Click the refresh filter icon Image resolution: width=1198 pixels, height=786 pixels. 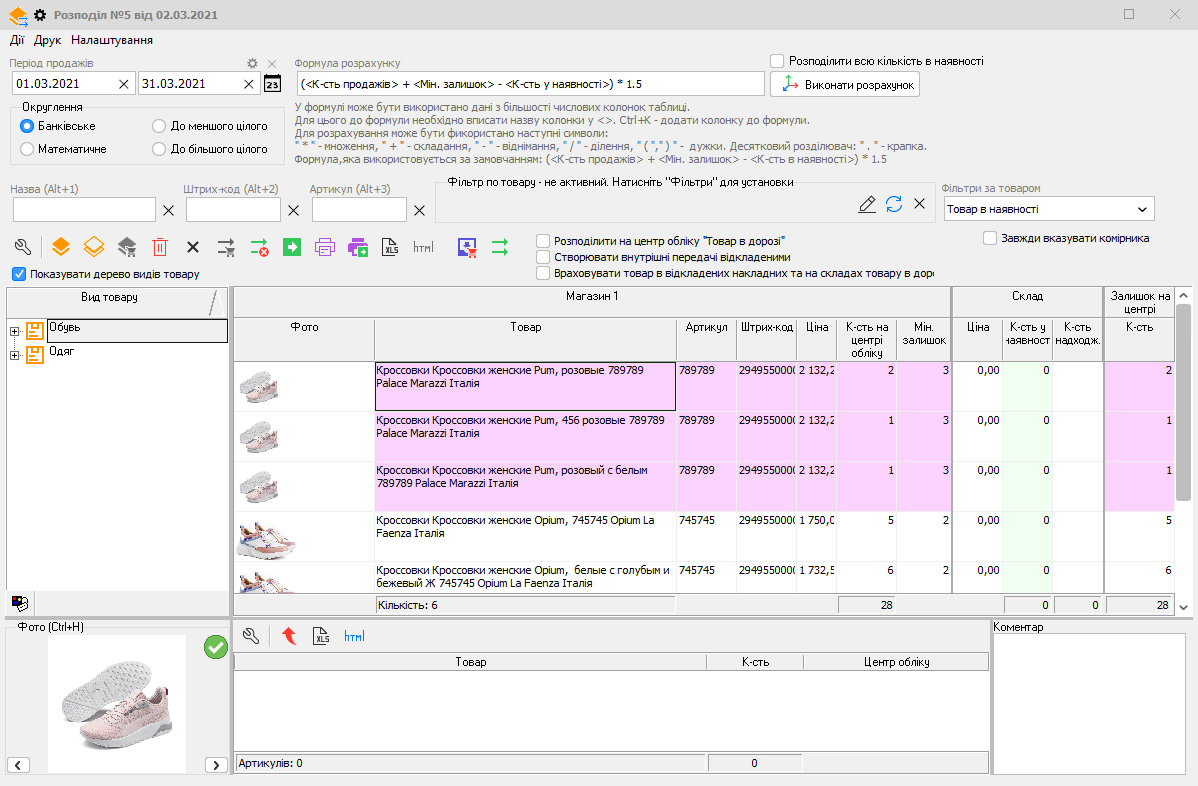point(894,204)
